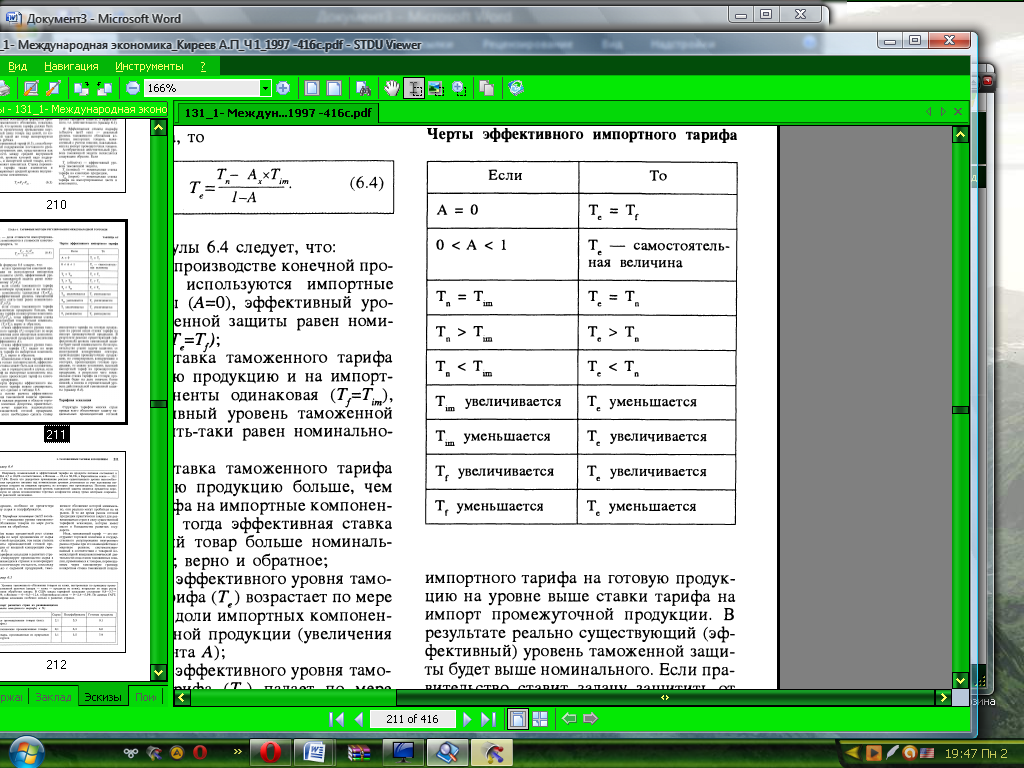The height and width of the screenshot is (768, 1024).
Task: Click the globe help icon in toolbar
Action: [516, 88]
